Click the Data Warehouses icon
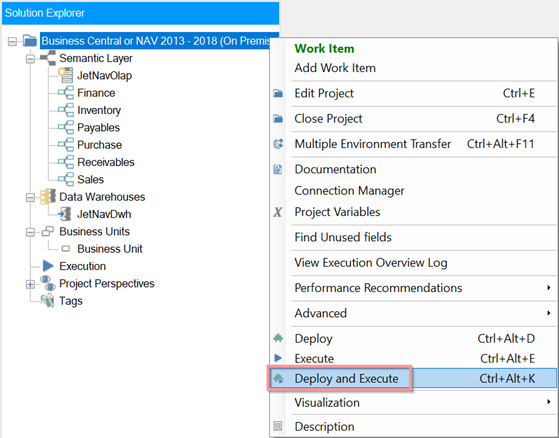559x438 pixels. point(48,197)
